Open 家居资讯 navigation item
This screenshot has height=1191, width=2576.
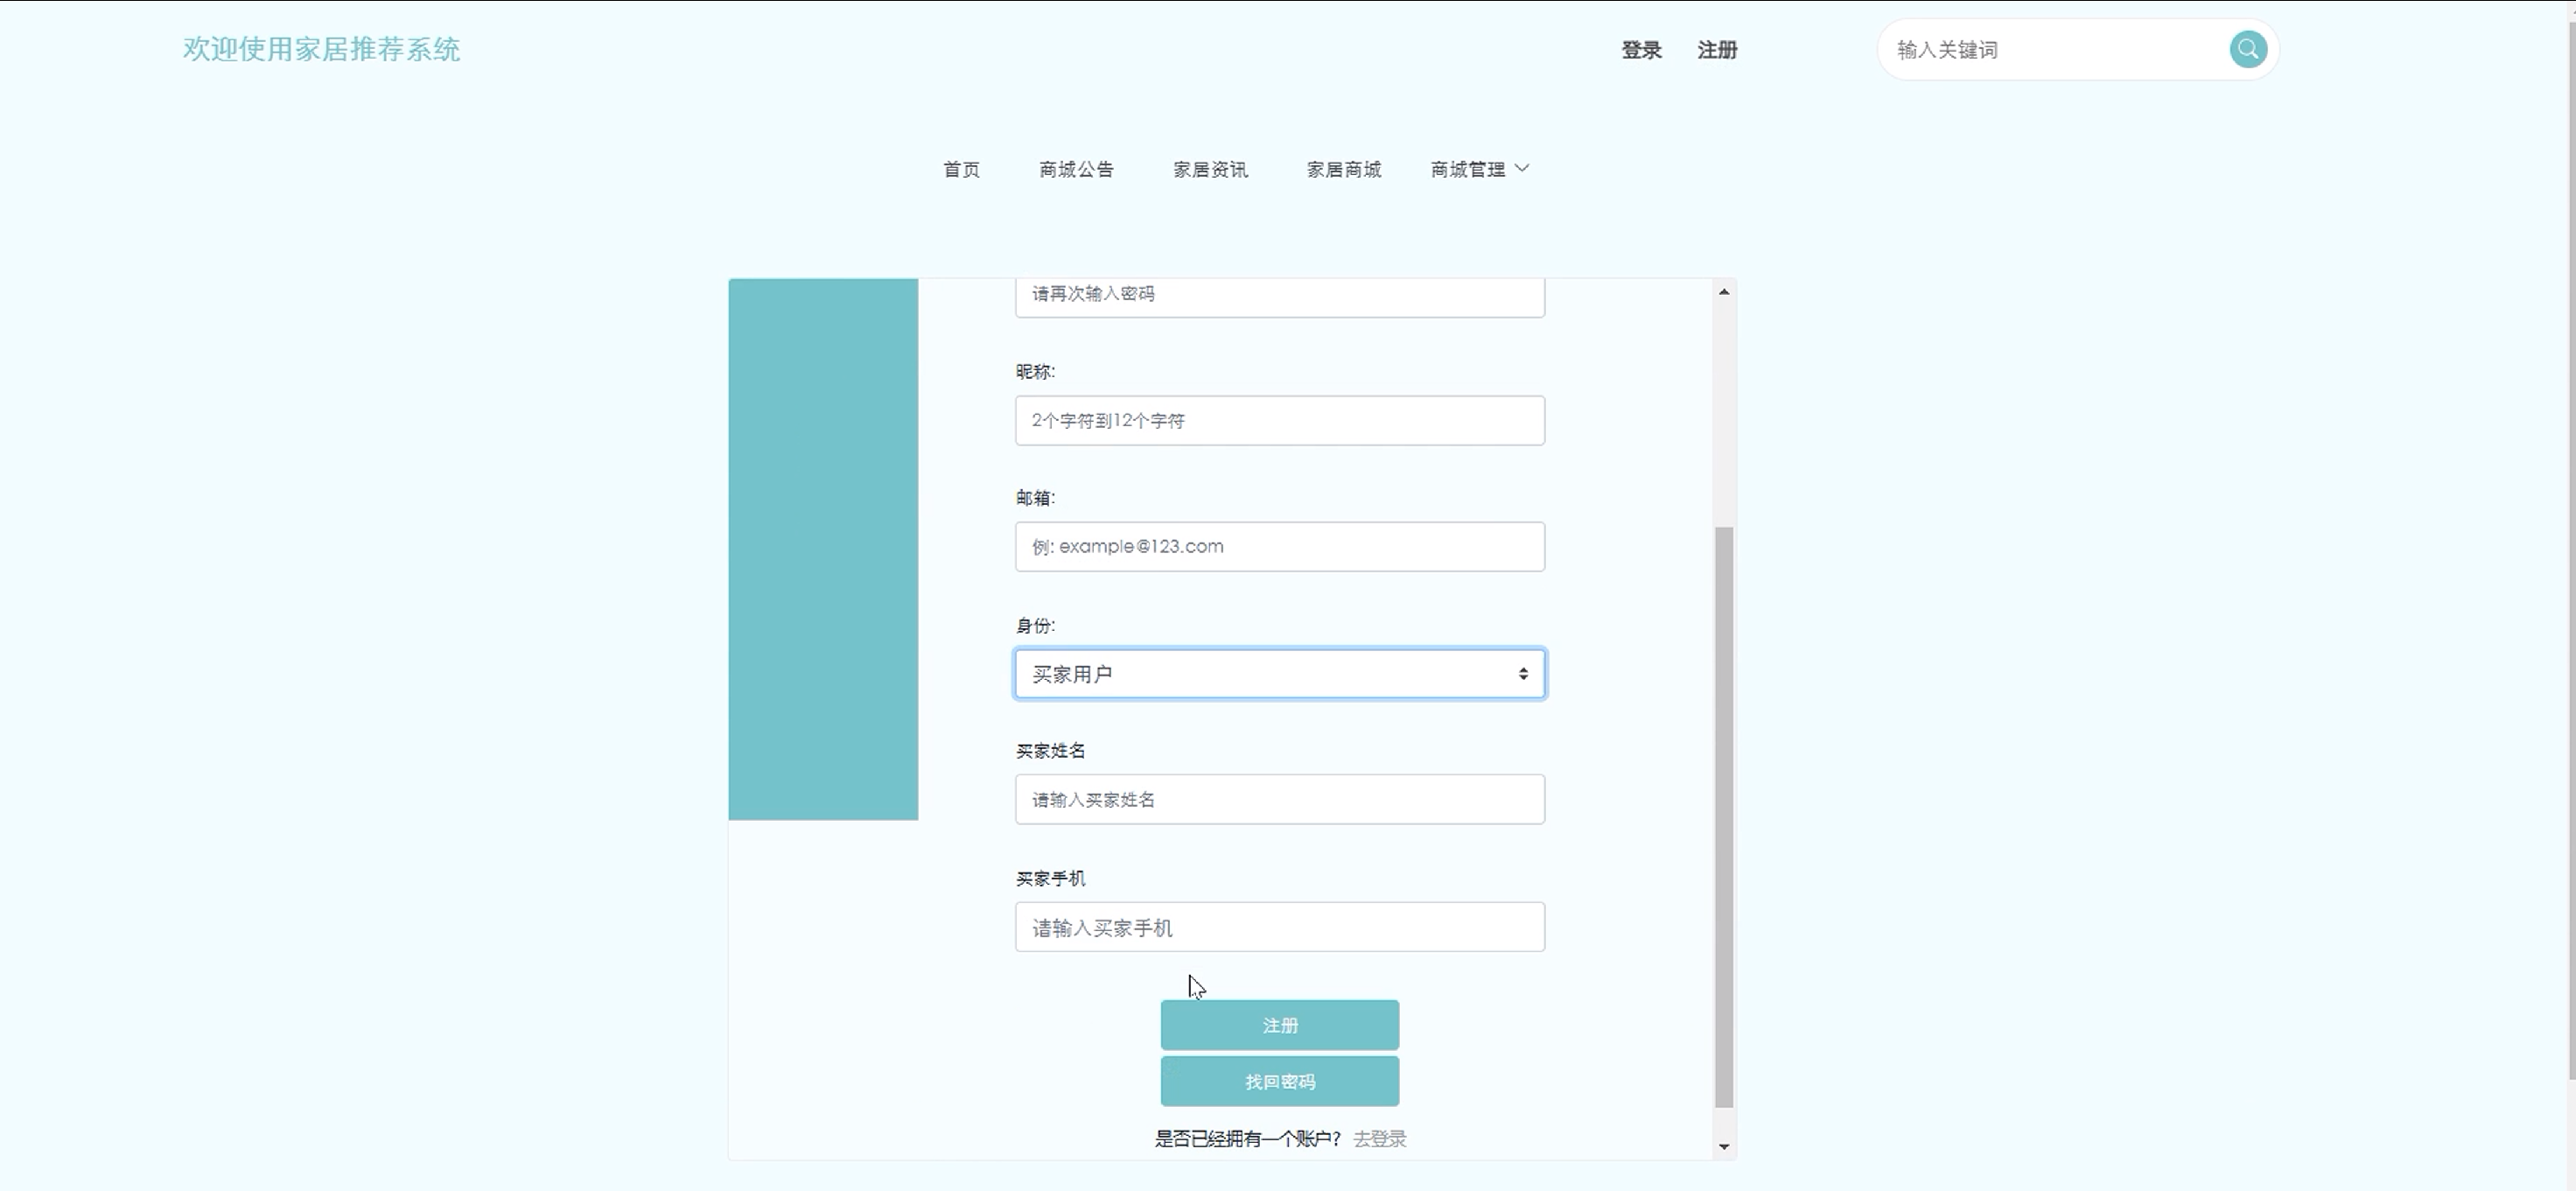[x=1210, y=169]
